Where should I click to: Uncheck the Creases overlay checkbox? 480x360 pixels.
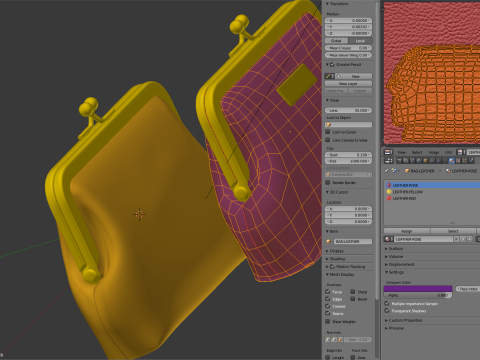click(328, 306)
